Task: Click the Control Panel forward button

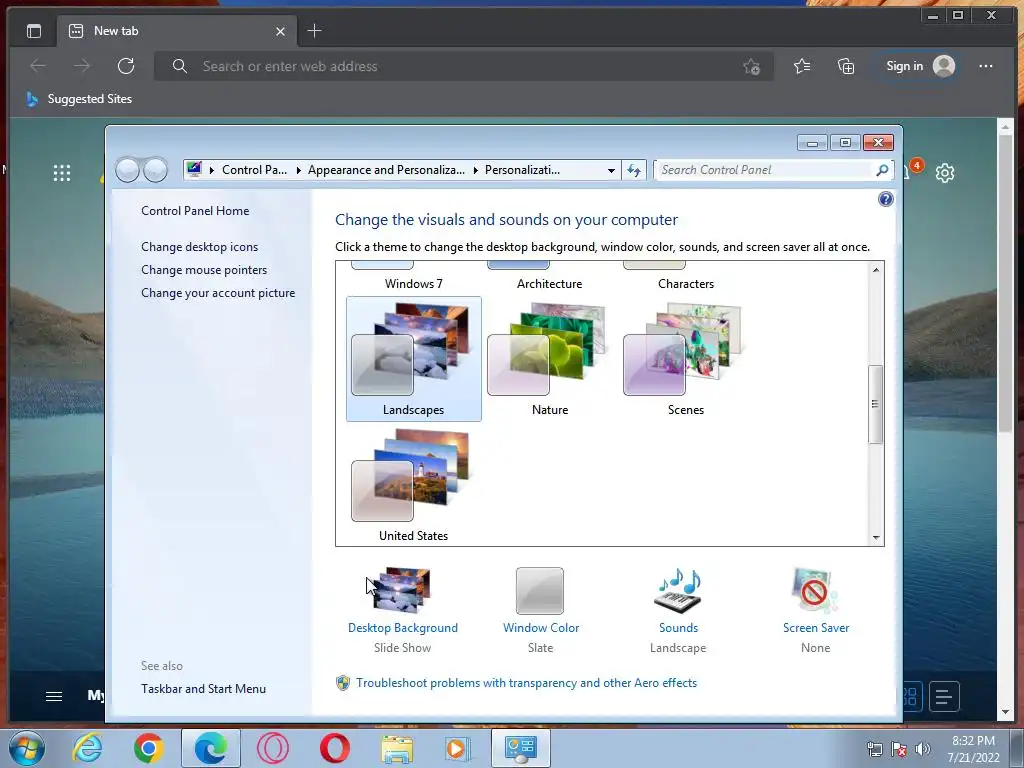Action: pos(155,170)
